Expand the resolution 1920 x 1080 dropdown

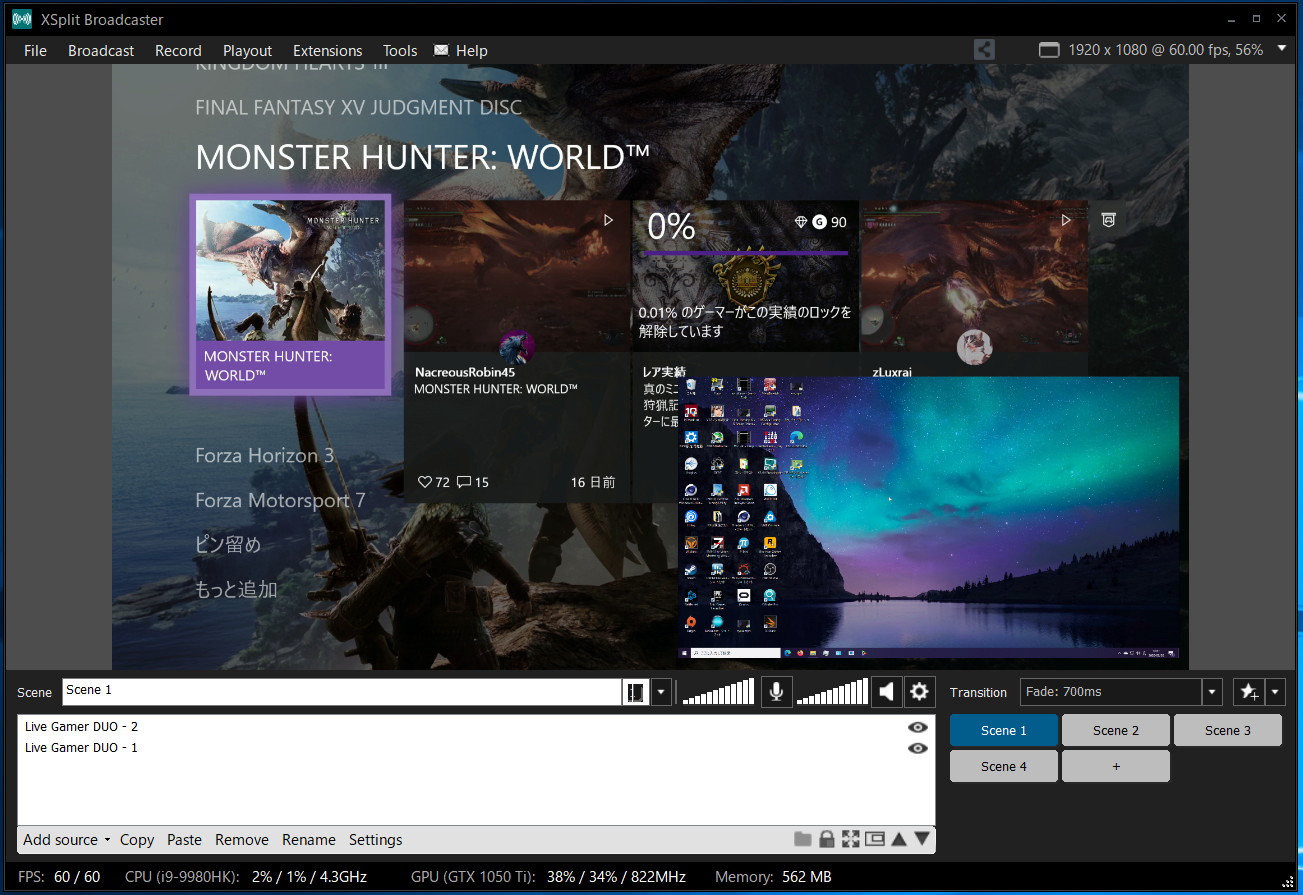point(1283,47)
